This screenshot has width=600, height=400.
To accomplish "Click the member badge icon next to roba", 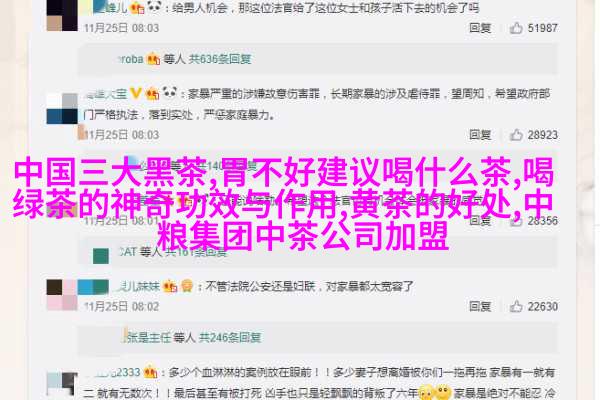I will click(153, 59).
